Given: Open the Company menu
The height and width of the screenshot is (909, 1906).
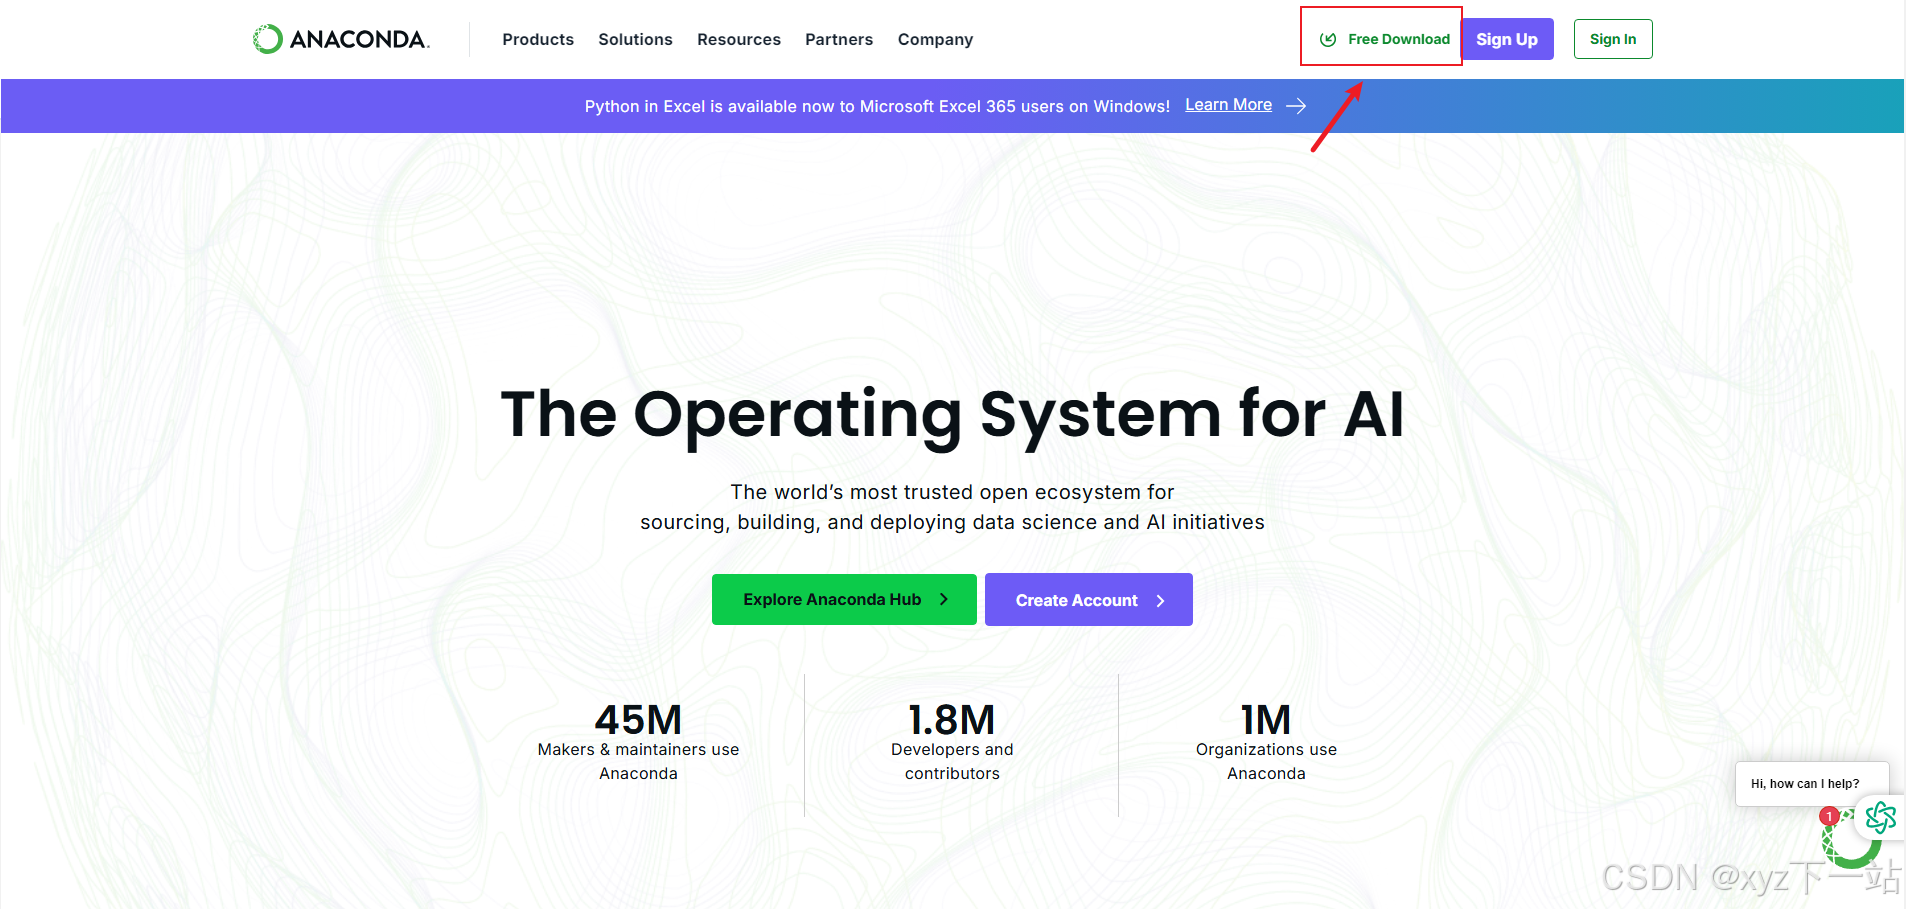Looking at the screenshot, I should pyautogui.click(x=935, y=39).
